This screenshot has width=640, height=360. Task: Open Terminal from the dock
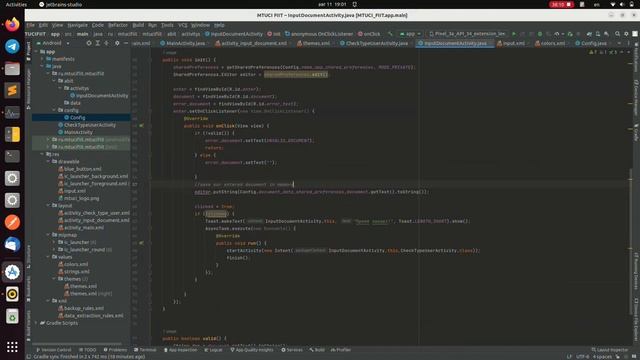(12, 156)
